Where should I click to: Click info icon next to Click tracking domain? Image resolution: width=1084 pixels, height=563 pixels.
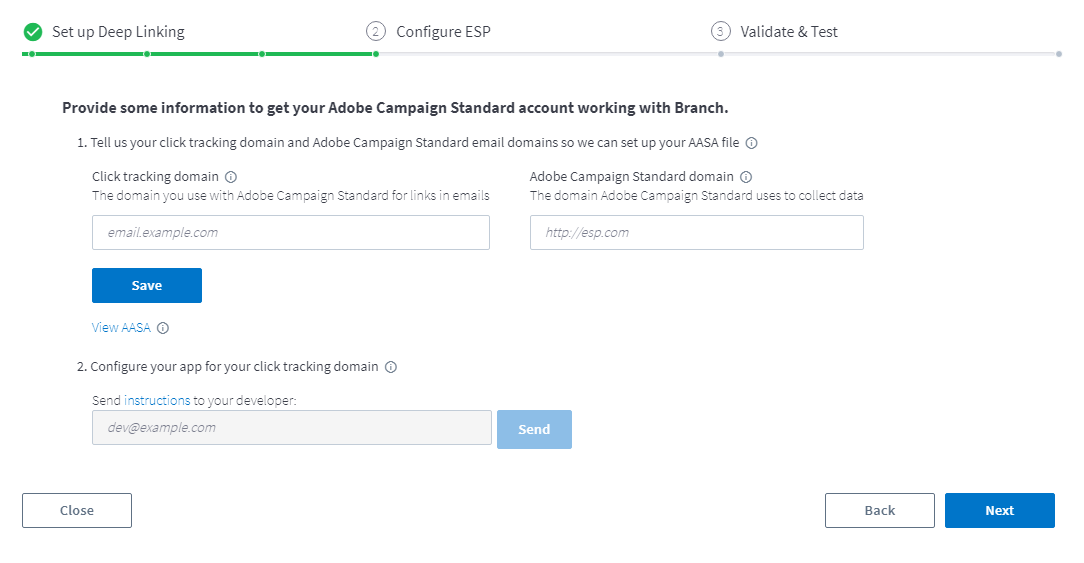[x=231, y=177]
